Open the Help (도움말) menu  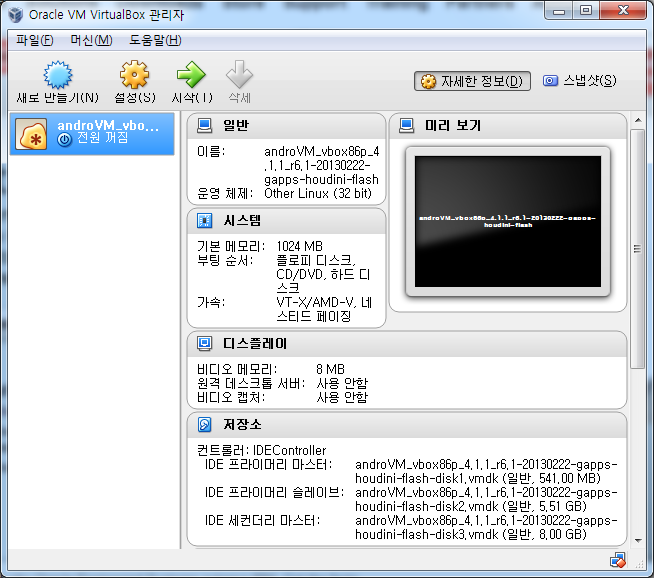155,40
